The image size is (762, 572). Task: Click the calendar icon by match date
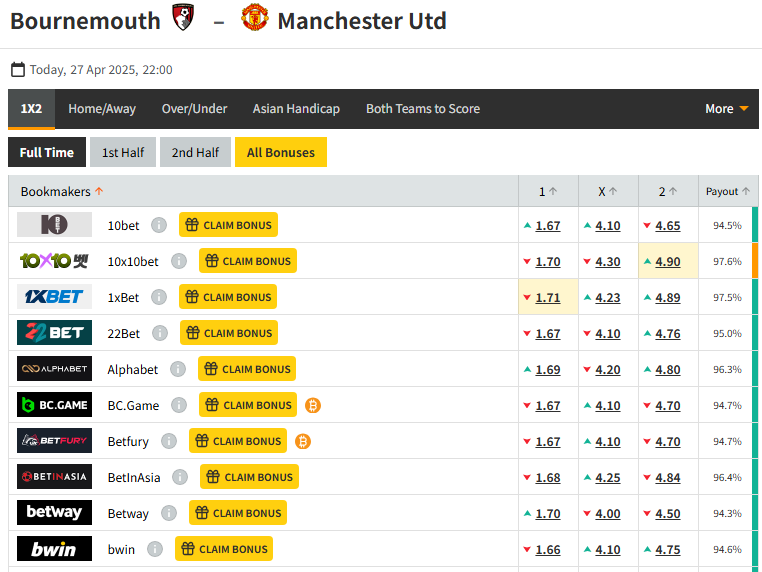point(18,70)
